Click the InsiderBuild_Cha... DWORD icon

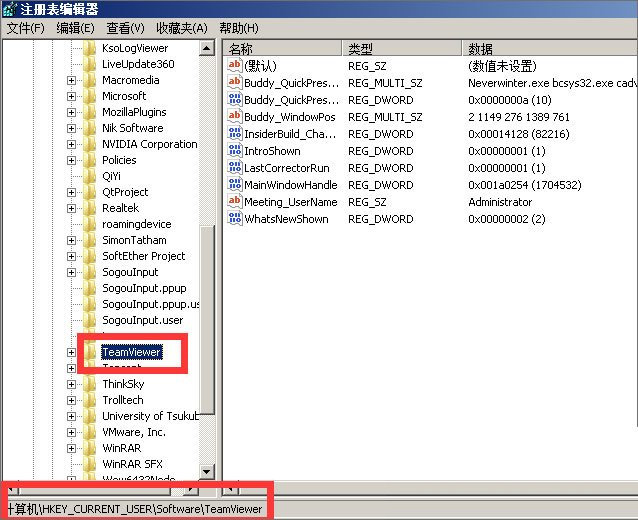235,133
